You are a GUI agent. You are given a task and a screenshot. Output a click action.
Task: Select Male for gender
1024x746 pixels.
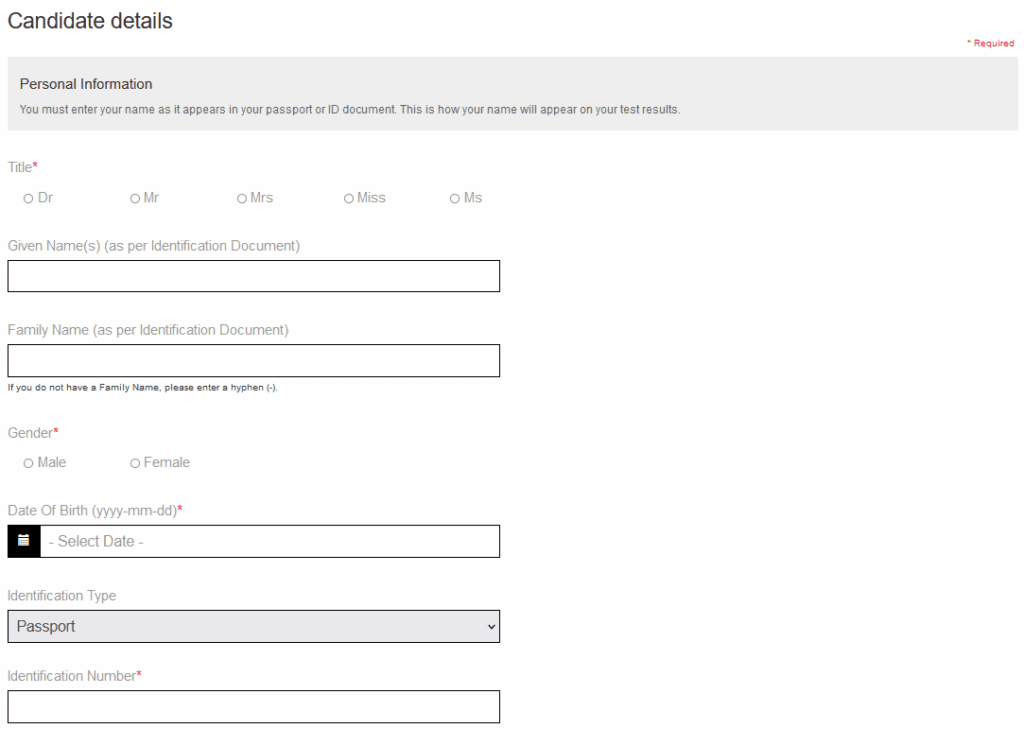[x=28, y=463]
